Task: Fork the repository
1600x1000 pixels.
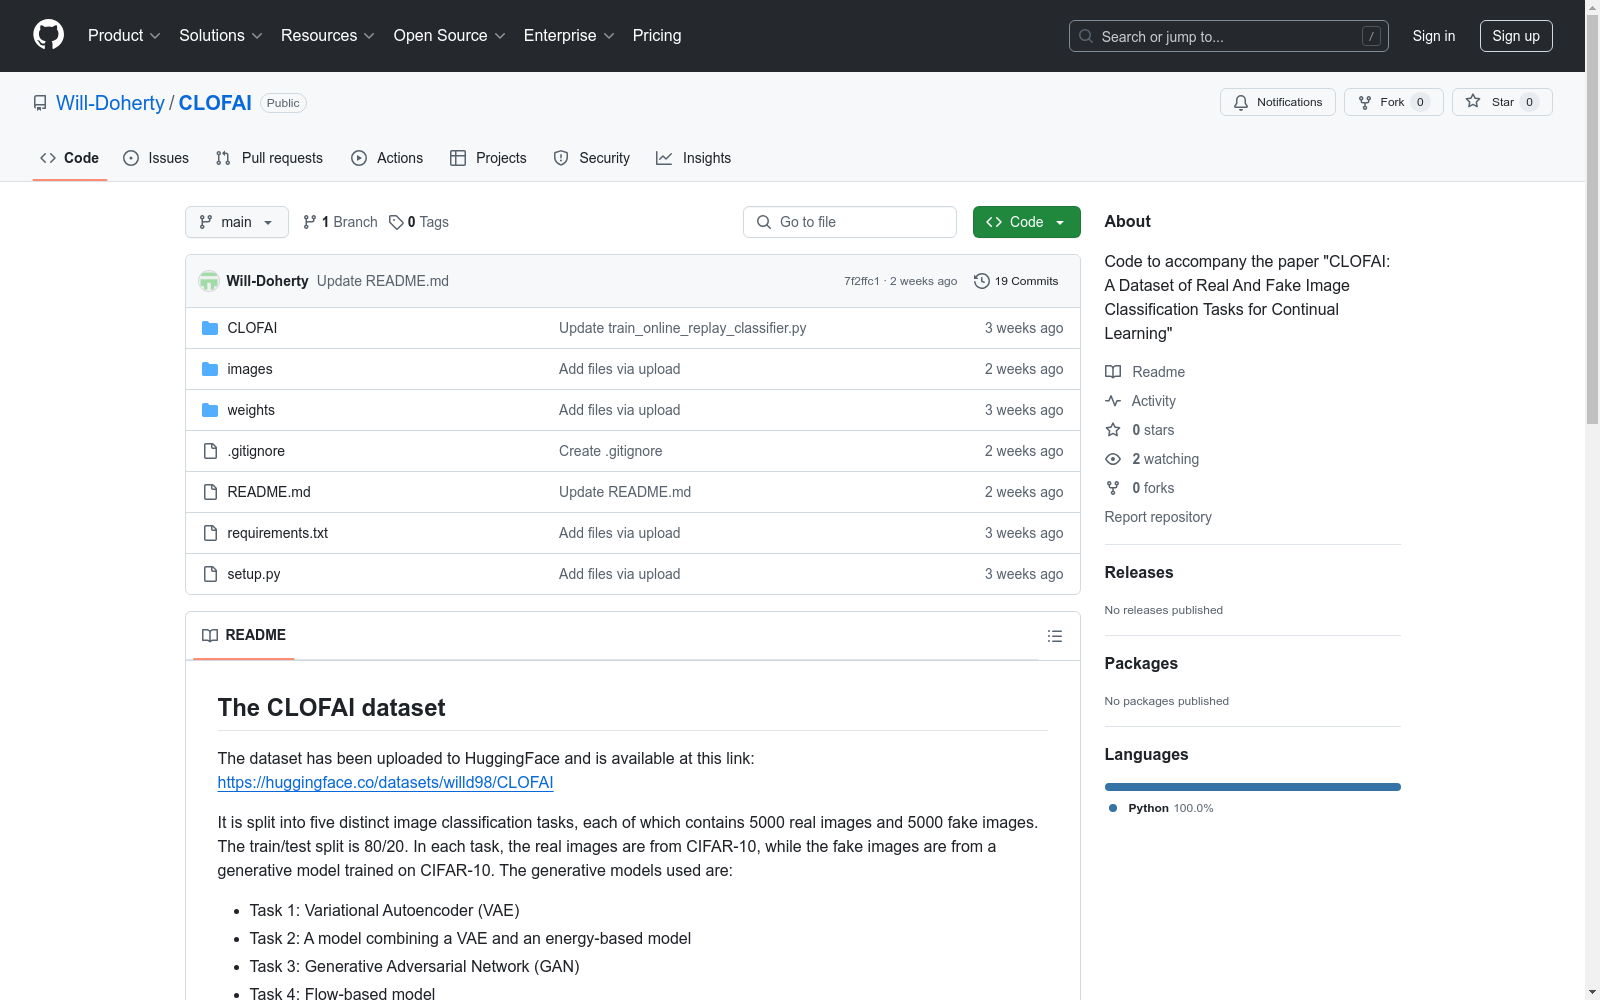Action: coord(1393,102)
